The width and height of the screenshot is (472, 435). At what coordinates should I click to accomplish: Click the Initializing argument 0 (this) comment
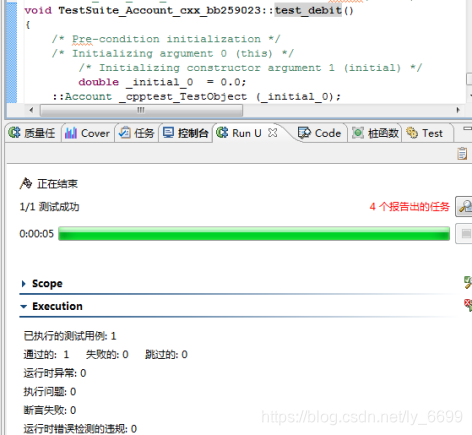tap(173, 53)
